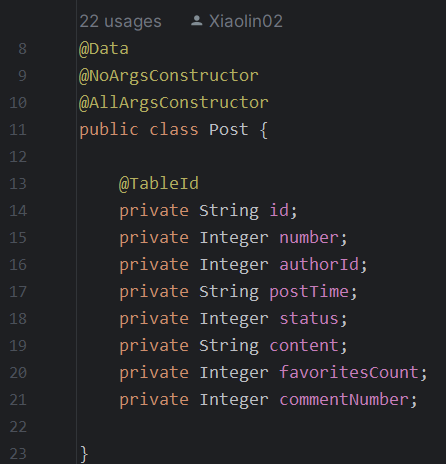Image resolution: width=446 pixels, height=464 pixels.
Task: Click the favoritesCount field name
Action: (x=349, y=372)
